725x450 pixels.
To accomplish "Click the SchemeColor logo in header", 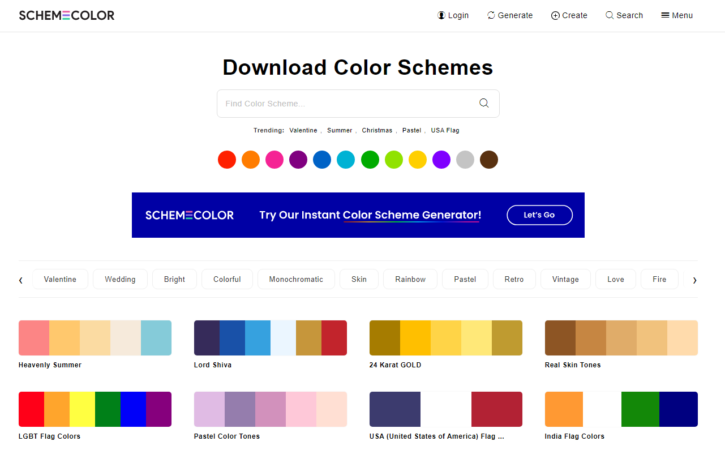I will click(66, 15).
